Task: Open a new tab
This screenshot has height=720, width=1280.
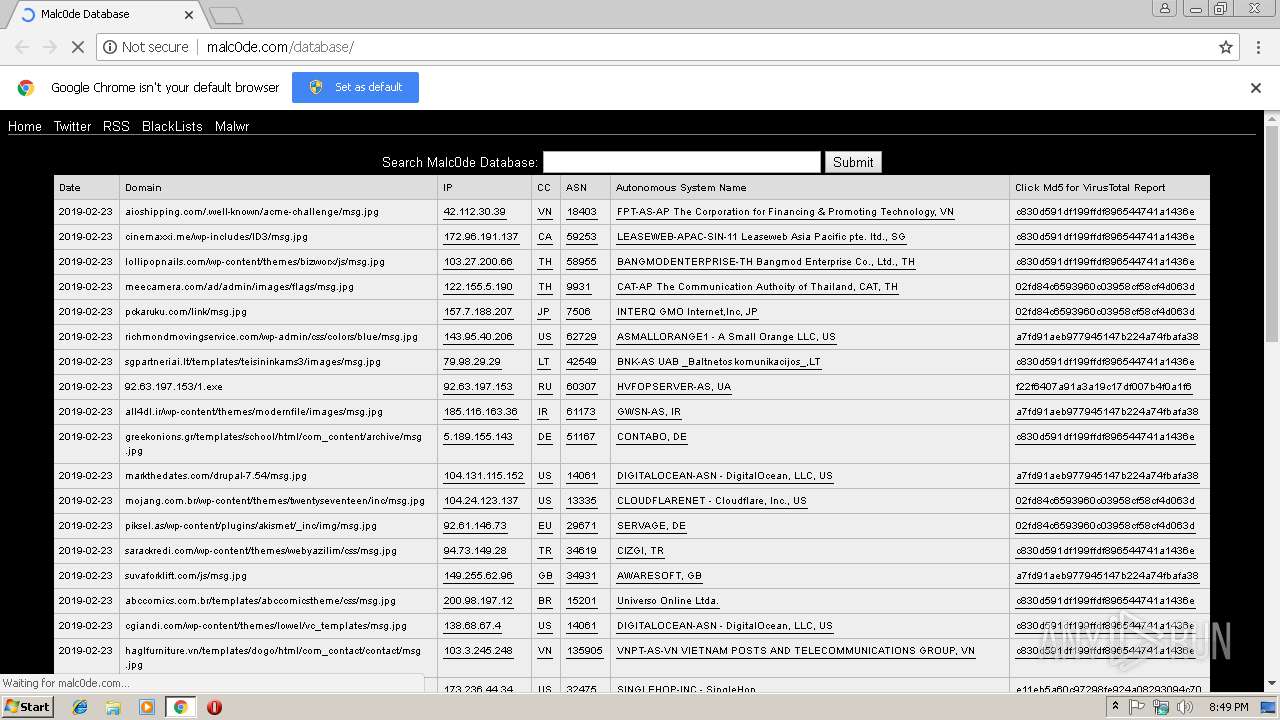Action: (x=226, y=15)
